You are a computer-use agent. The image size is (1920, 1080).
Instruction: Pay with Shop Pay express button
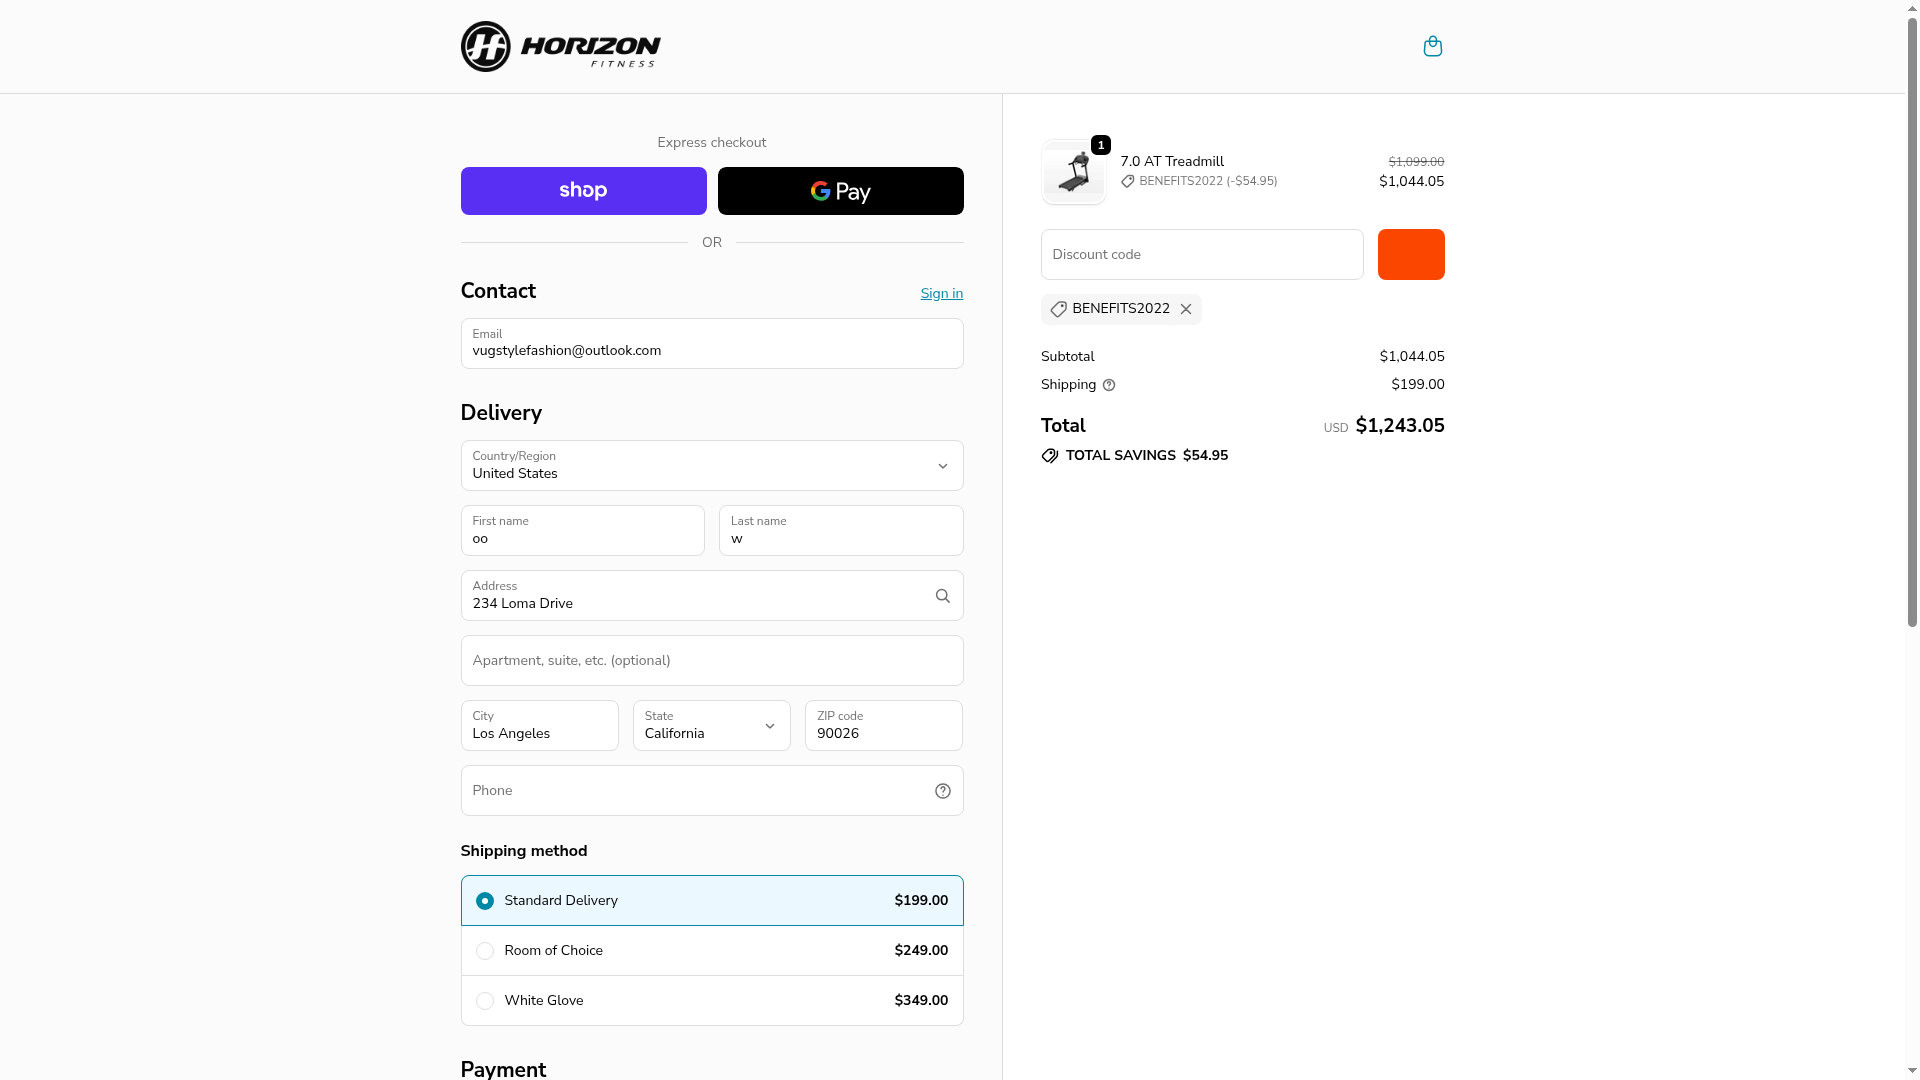tap(583, 191)
